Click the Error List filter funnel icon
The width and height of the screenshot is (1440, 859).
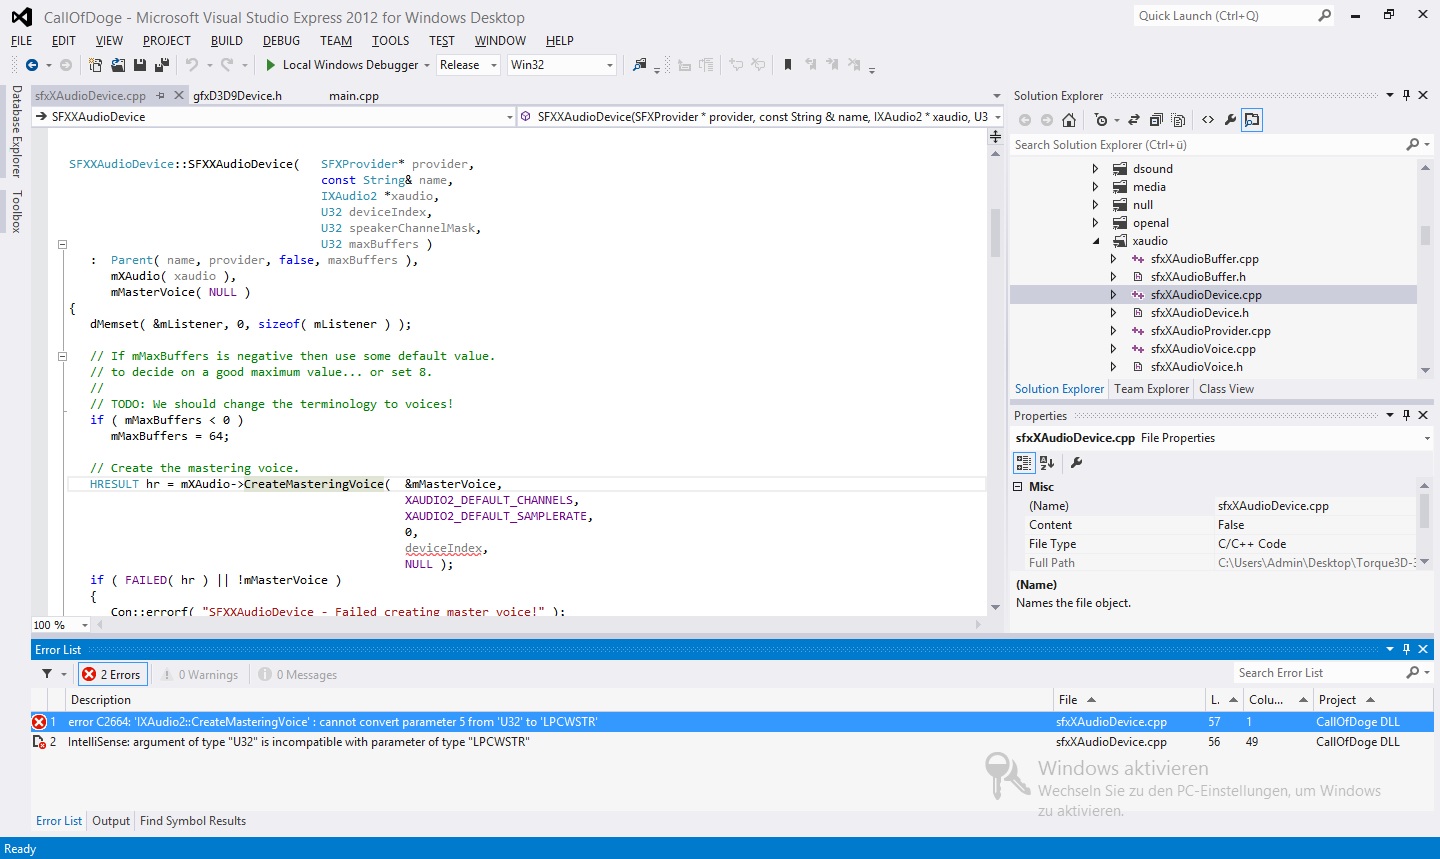point(47,675)
